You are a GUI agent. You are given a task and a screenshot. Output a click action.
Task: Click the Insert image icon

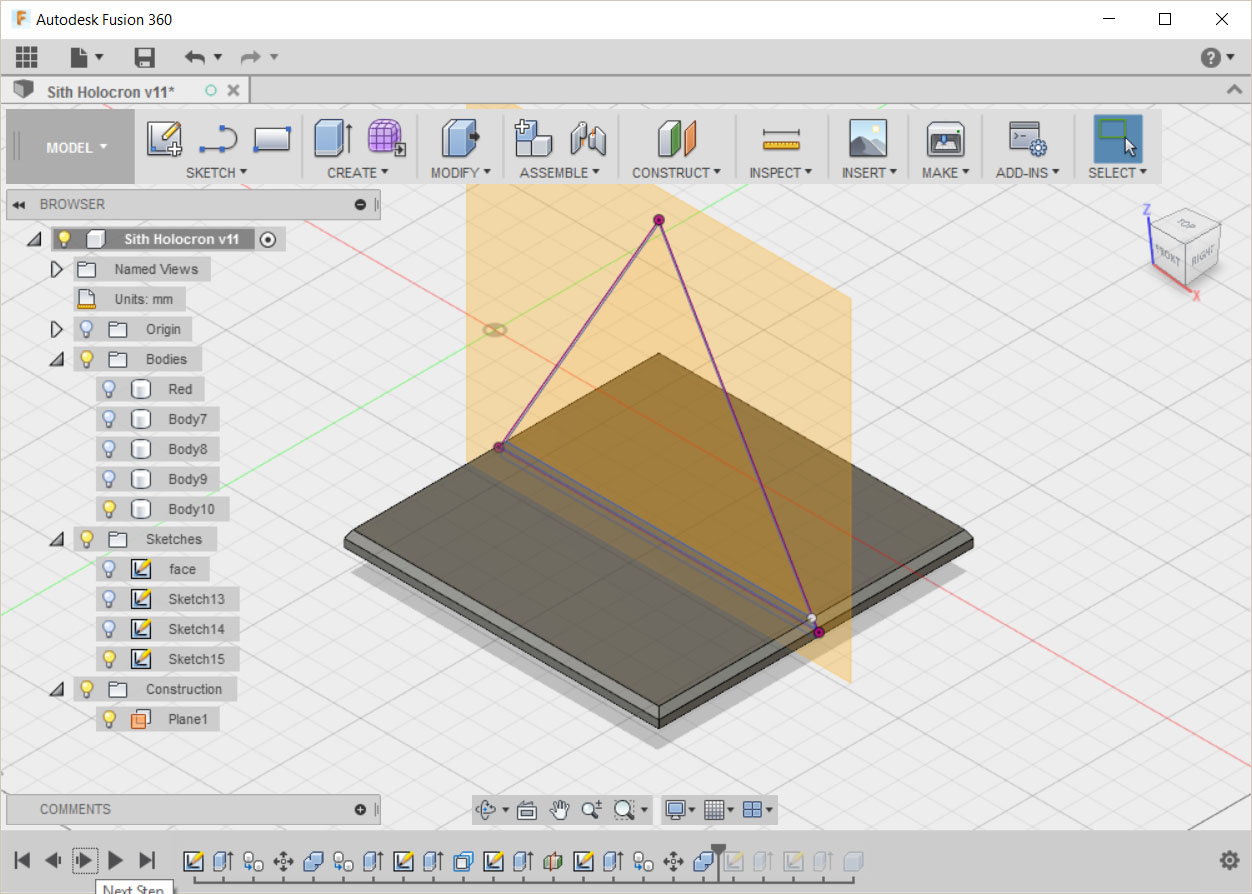[x=868, y=138]
